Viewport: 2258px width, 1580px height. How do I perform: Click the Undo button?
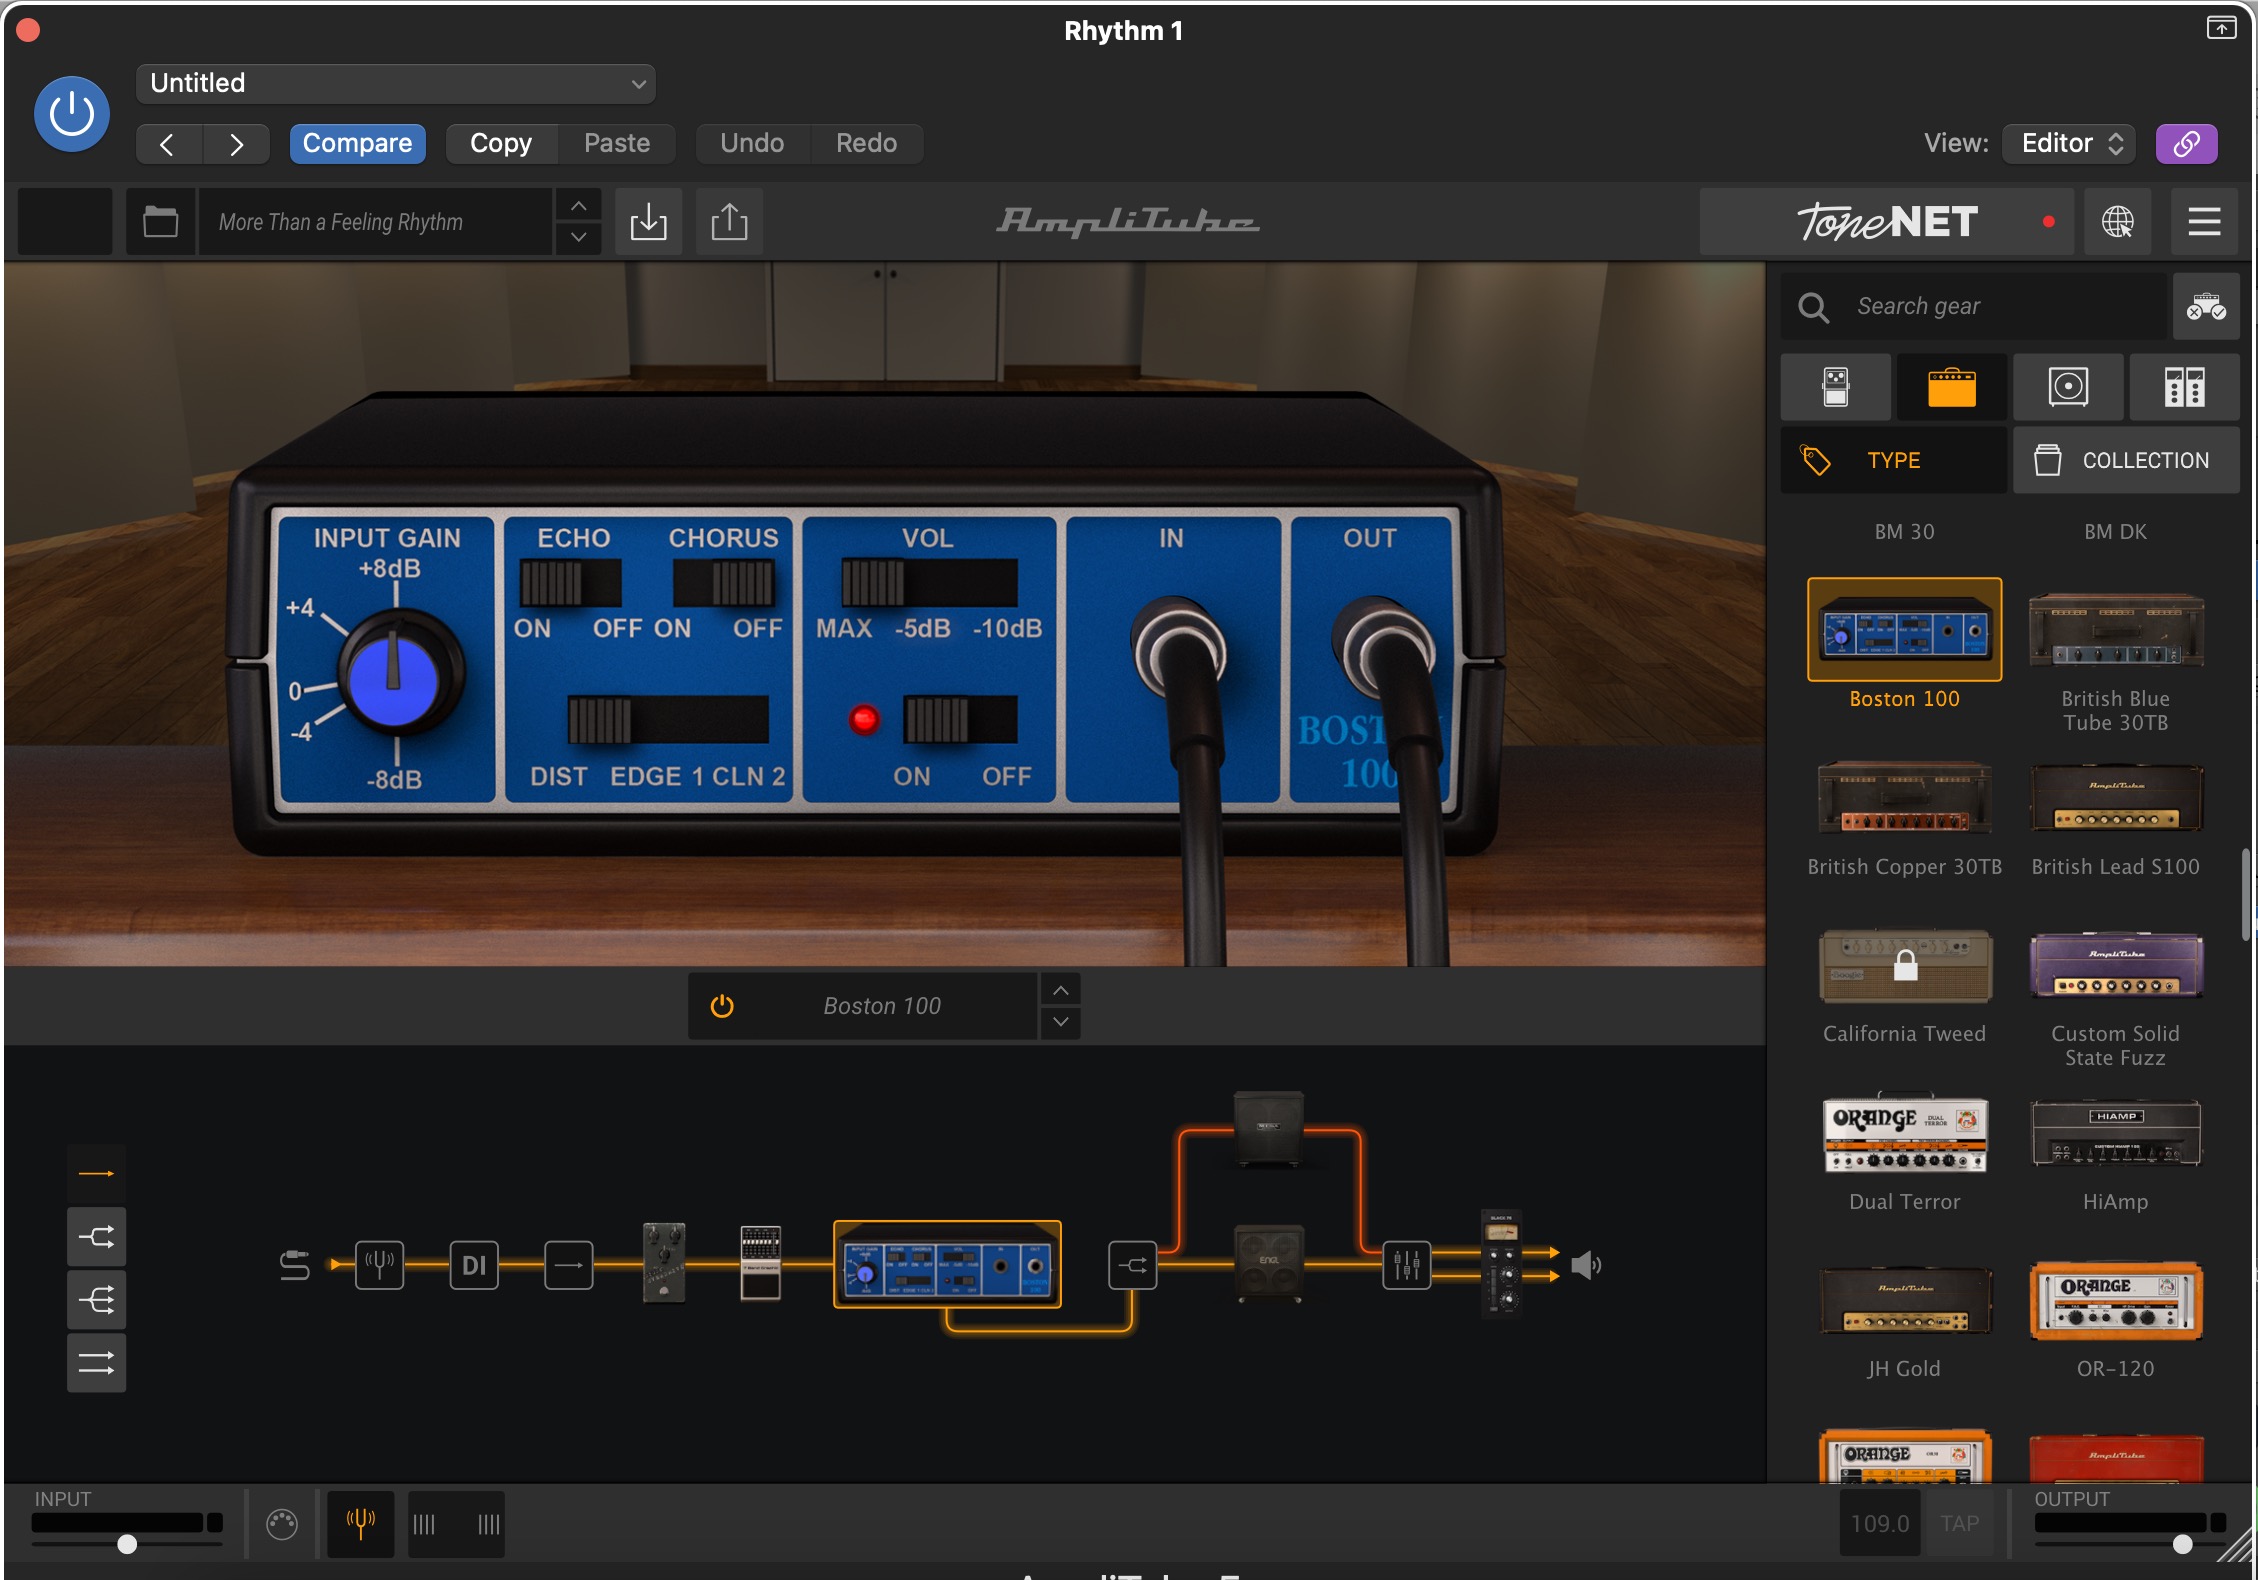pos(752,144)
